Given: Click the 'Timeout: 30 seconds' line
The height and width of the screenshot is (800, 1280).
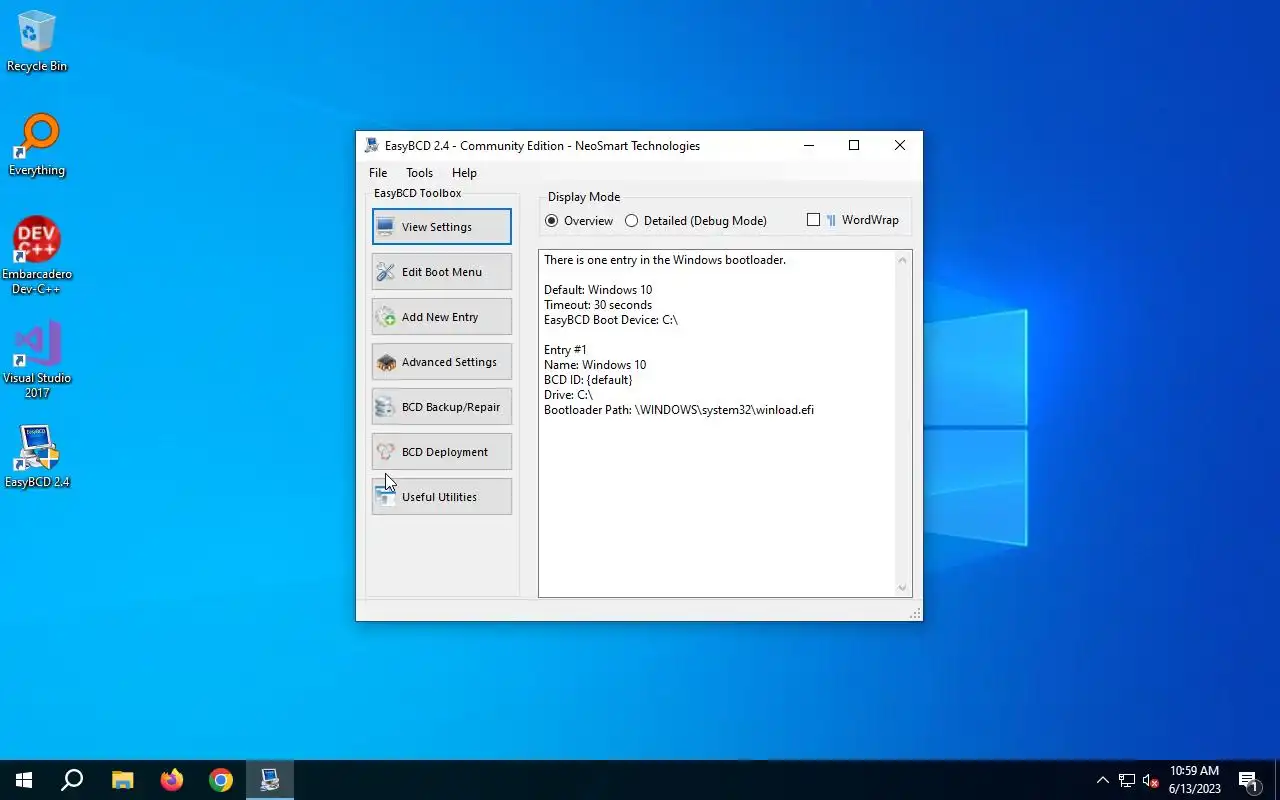Looking at the screenshot, I should (598, 305).
